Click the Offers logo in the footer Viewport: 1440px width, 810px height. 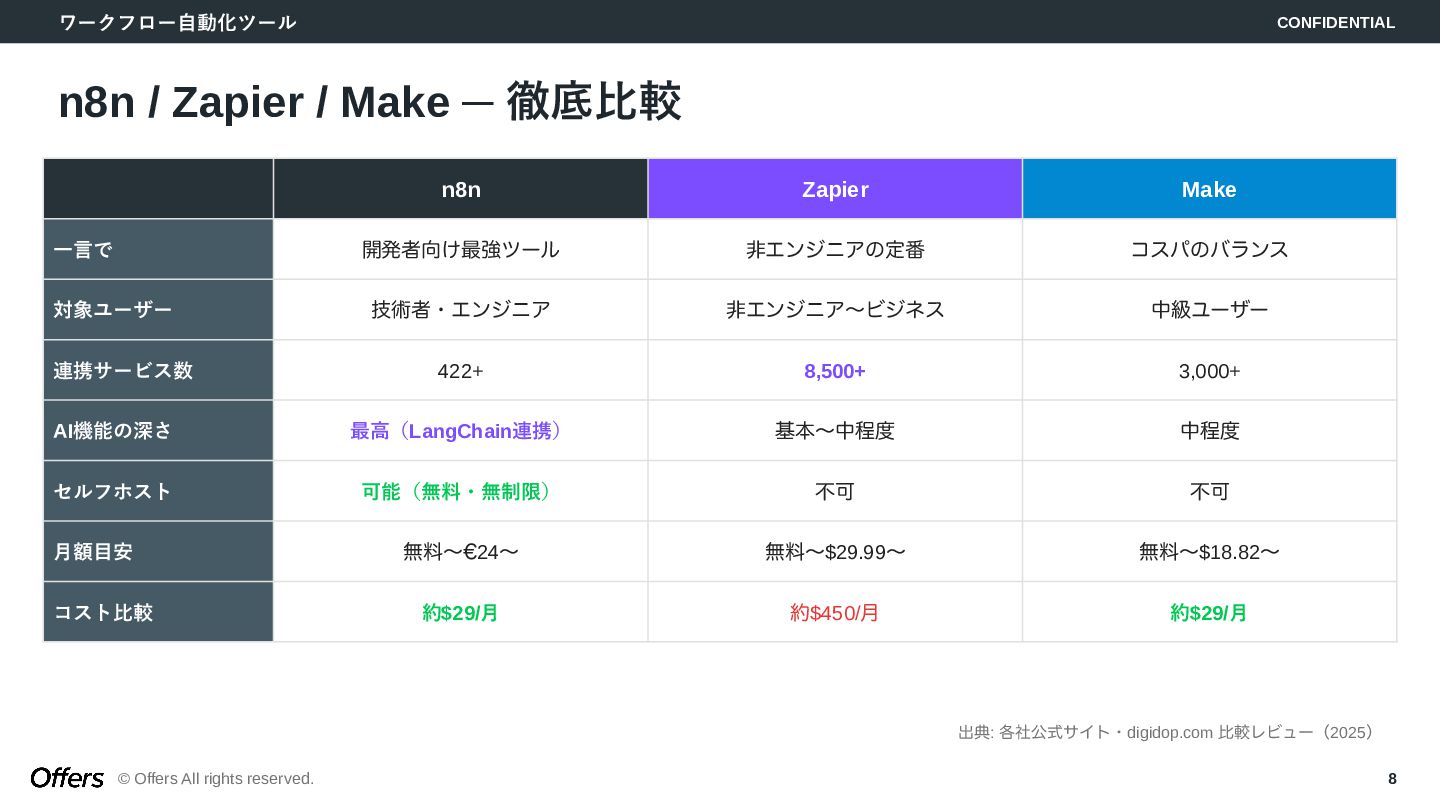pos(67,778)
